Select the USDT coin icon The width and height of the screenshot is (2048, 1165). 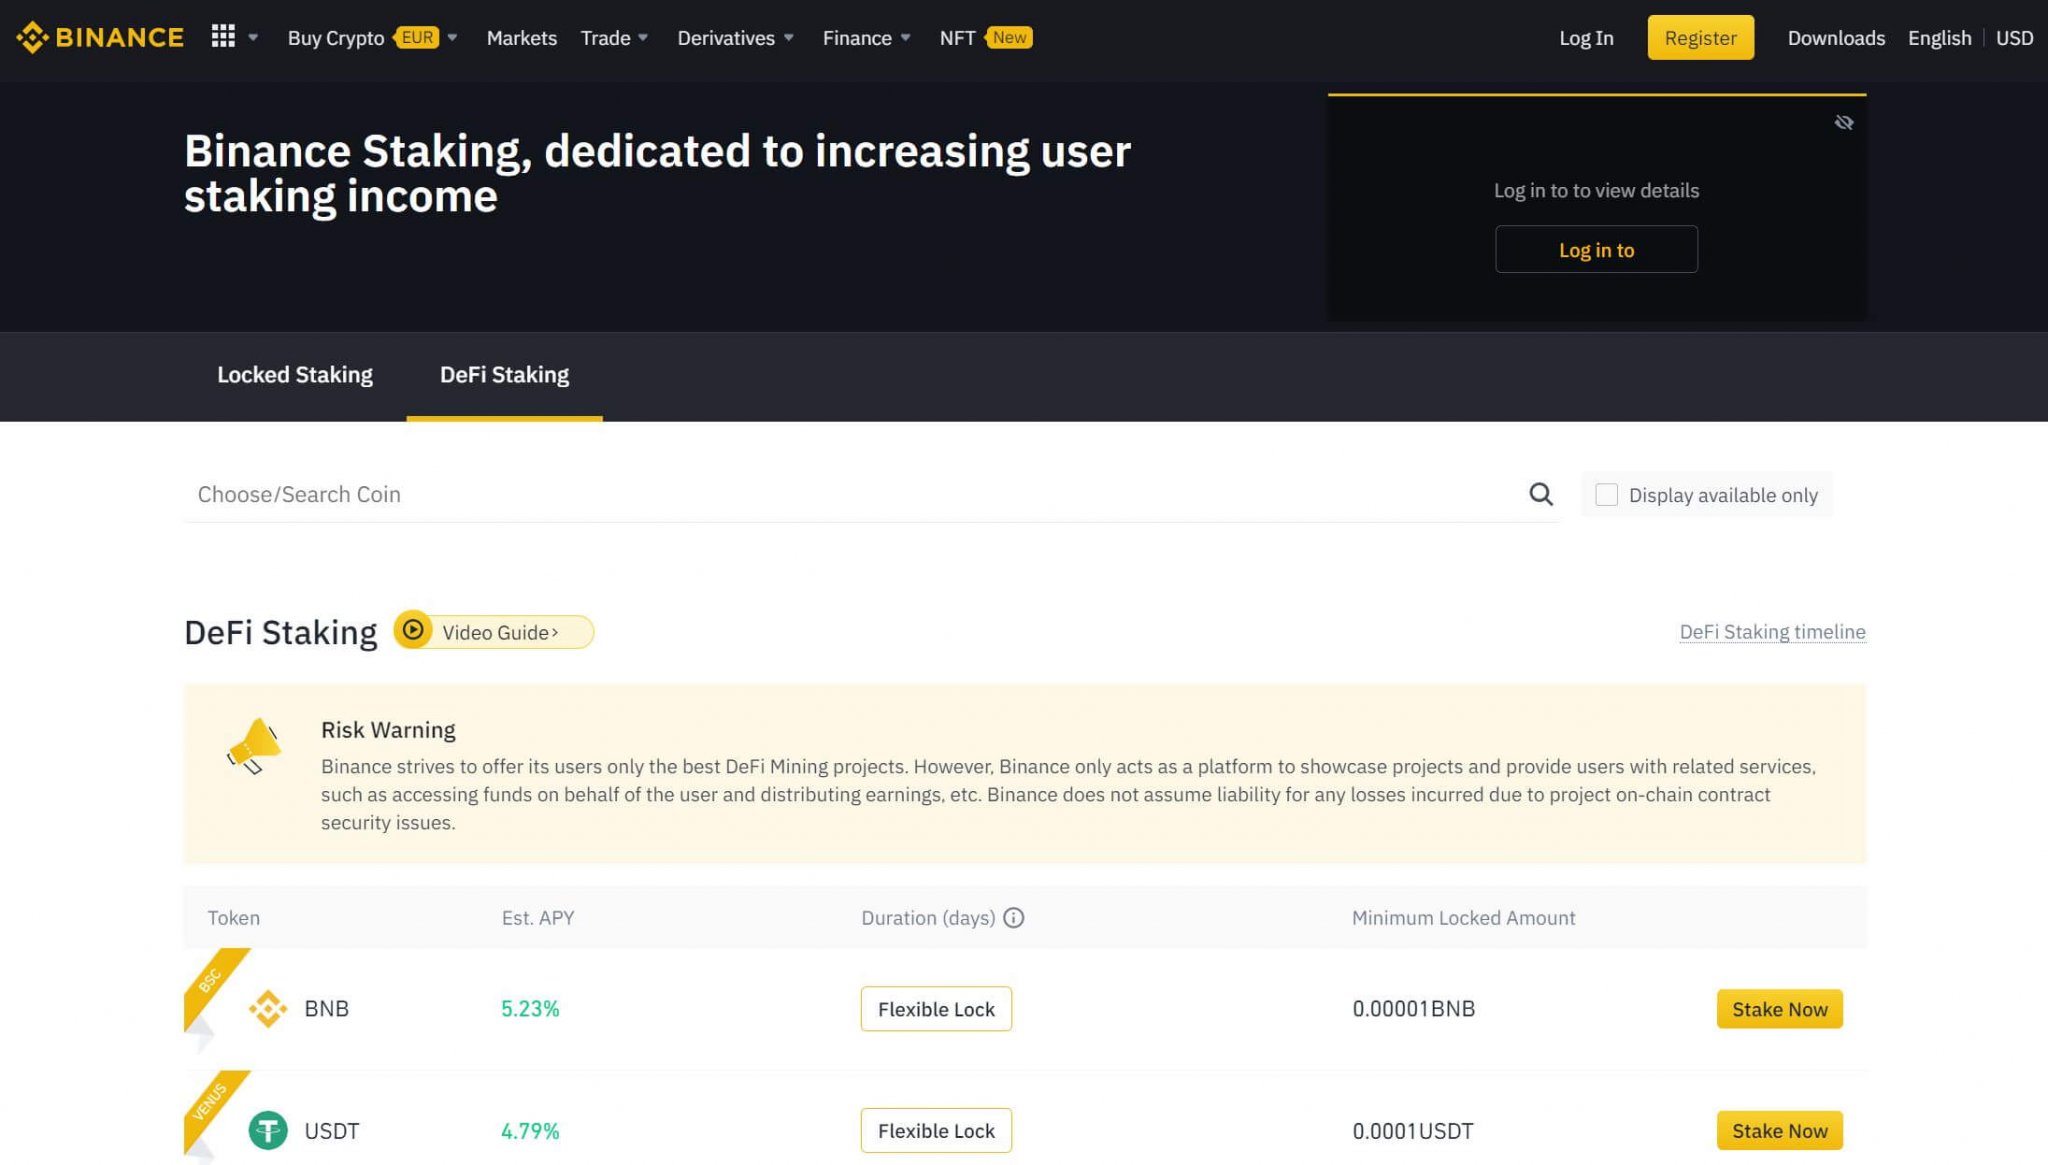point(266,1130)
